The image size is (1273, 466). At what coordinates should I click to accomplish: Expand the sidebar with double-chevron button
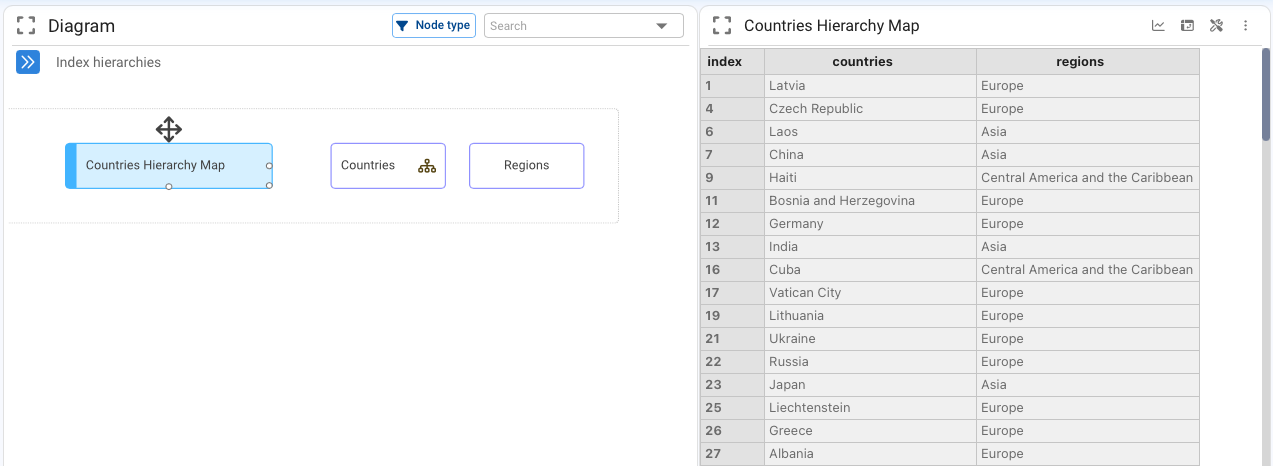28,62
